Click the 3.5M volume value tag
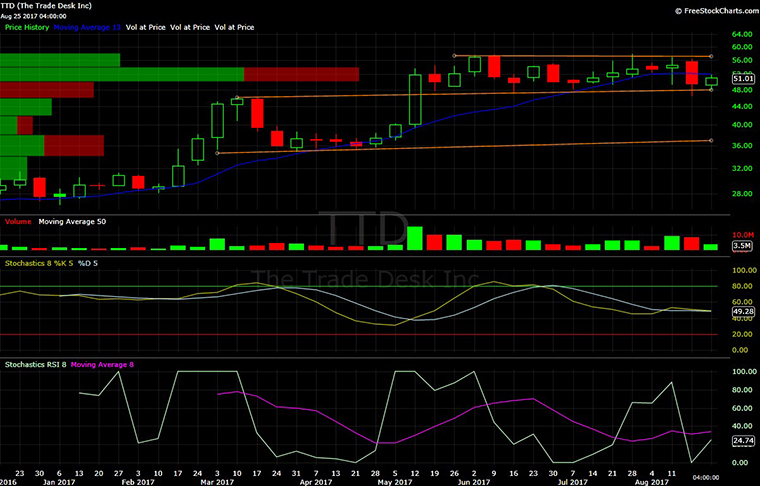760x486 pixels. 742,246
